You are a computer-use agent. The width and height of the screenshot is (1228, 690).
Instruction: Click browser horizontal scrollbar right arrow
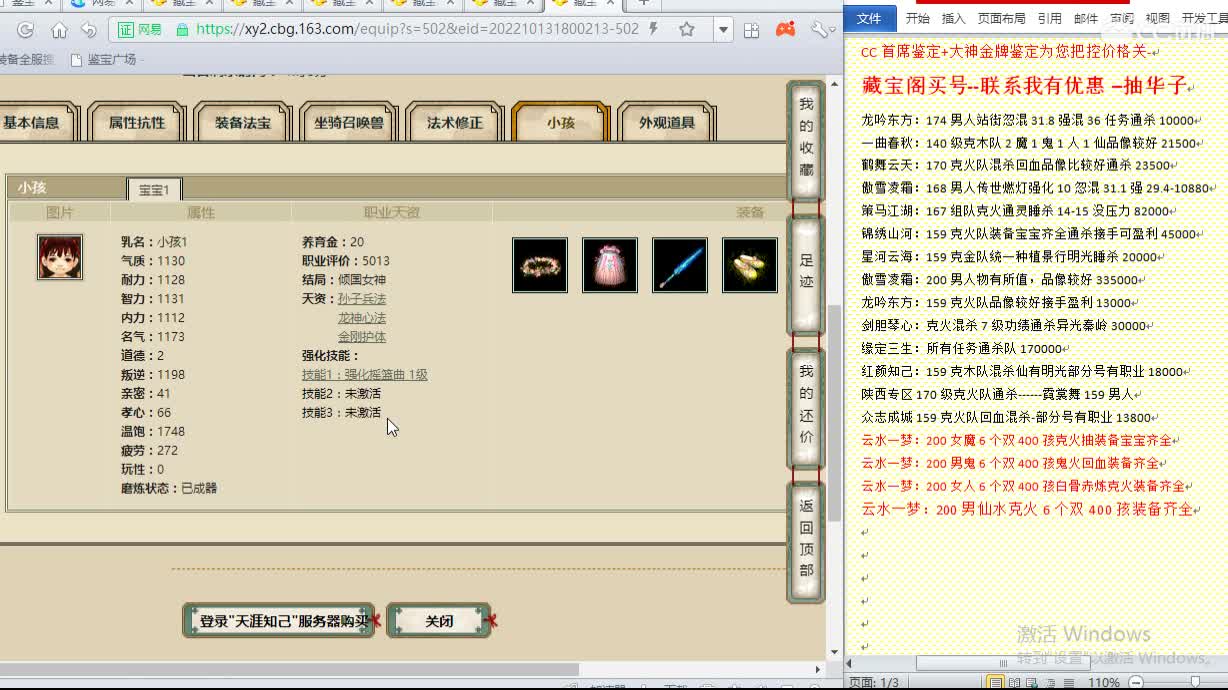pyautogui.click(x=819, y=670)
